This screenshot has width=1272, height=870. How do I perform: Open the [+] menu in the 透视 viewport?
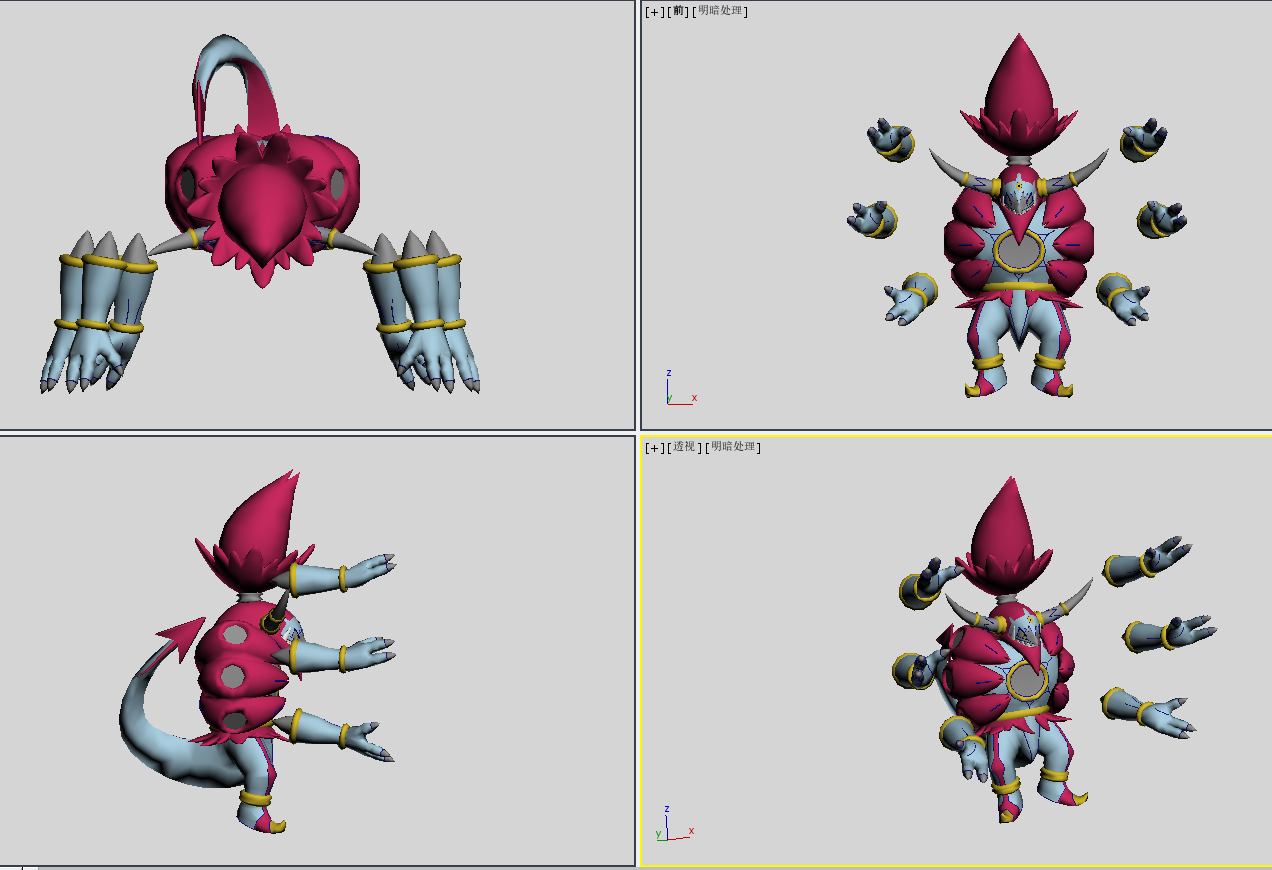click(x=654, y=447)
